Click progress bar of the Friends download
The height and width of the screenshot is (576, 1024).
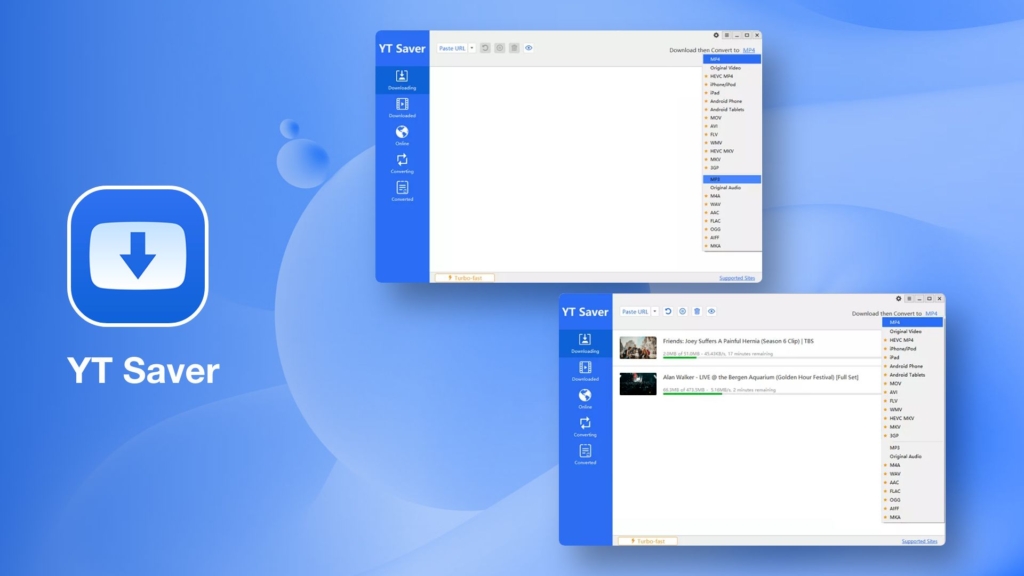pos(771,357)
